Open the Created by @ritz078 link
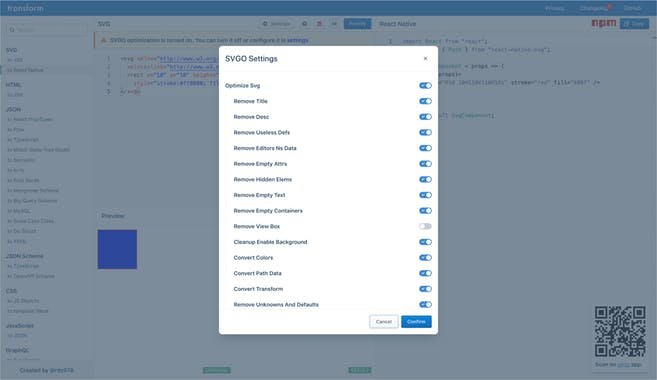Viewport: 657px width, 380px height. point(47,370)
